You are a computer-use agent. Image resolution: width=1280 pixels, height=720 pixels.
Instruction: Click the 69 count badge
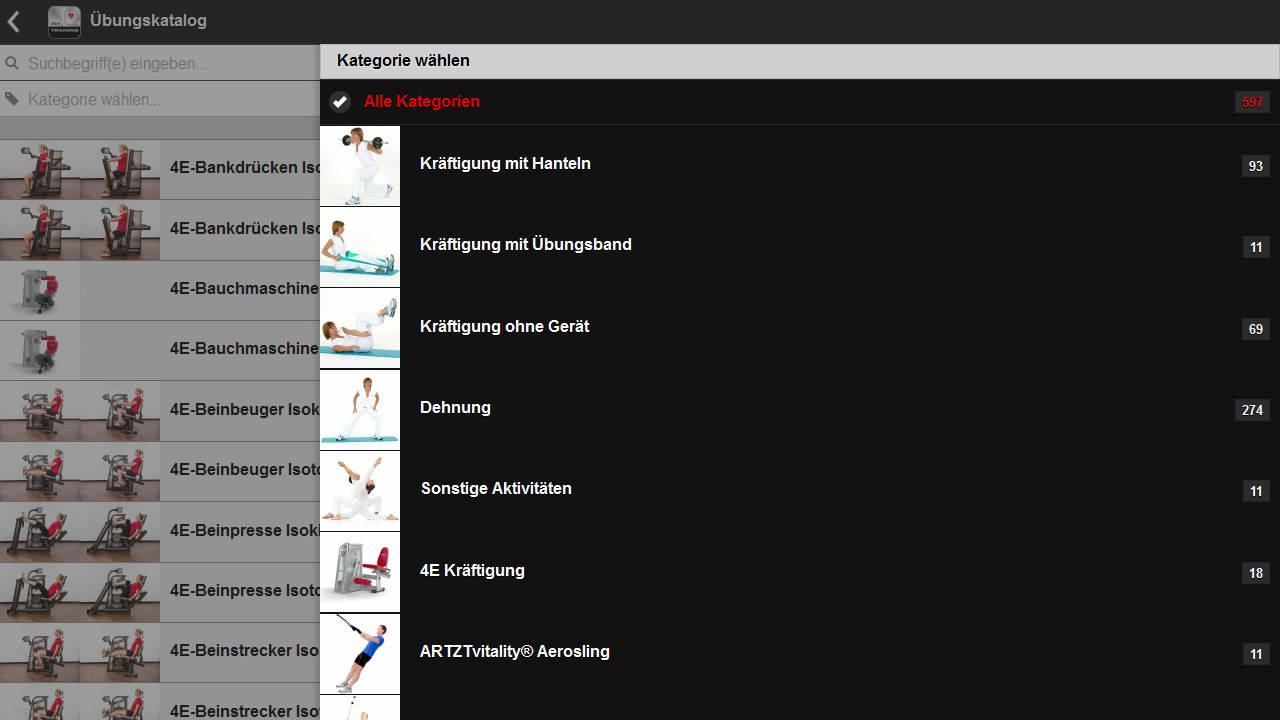(x=1256, y=329)
